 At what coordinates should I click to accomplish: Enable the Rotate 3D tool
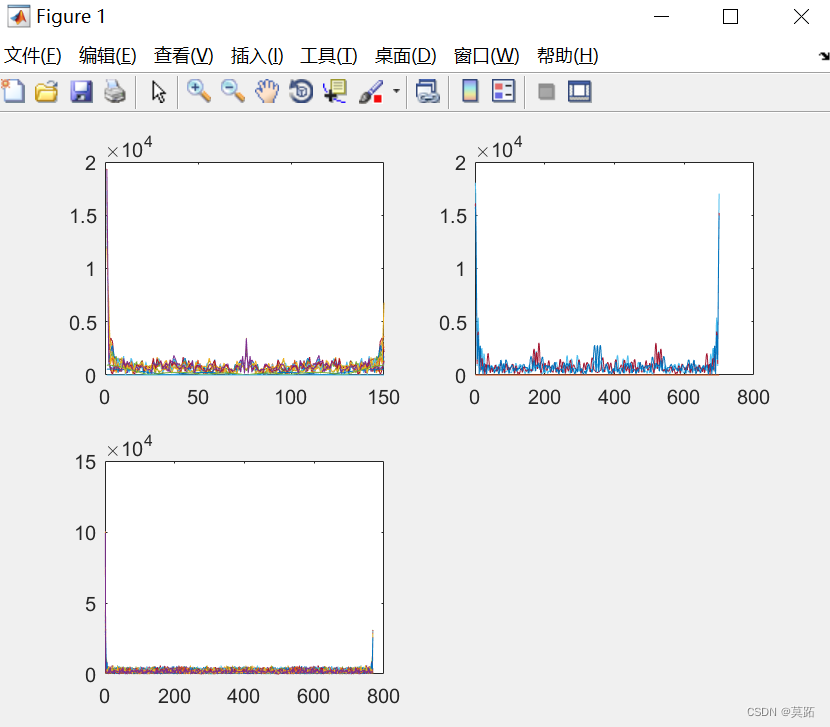(x=301, y=91)
